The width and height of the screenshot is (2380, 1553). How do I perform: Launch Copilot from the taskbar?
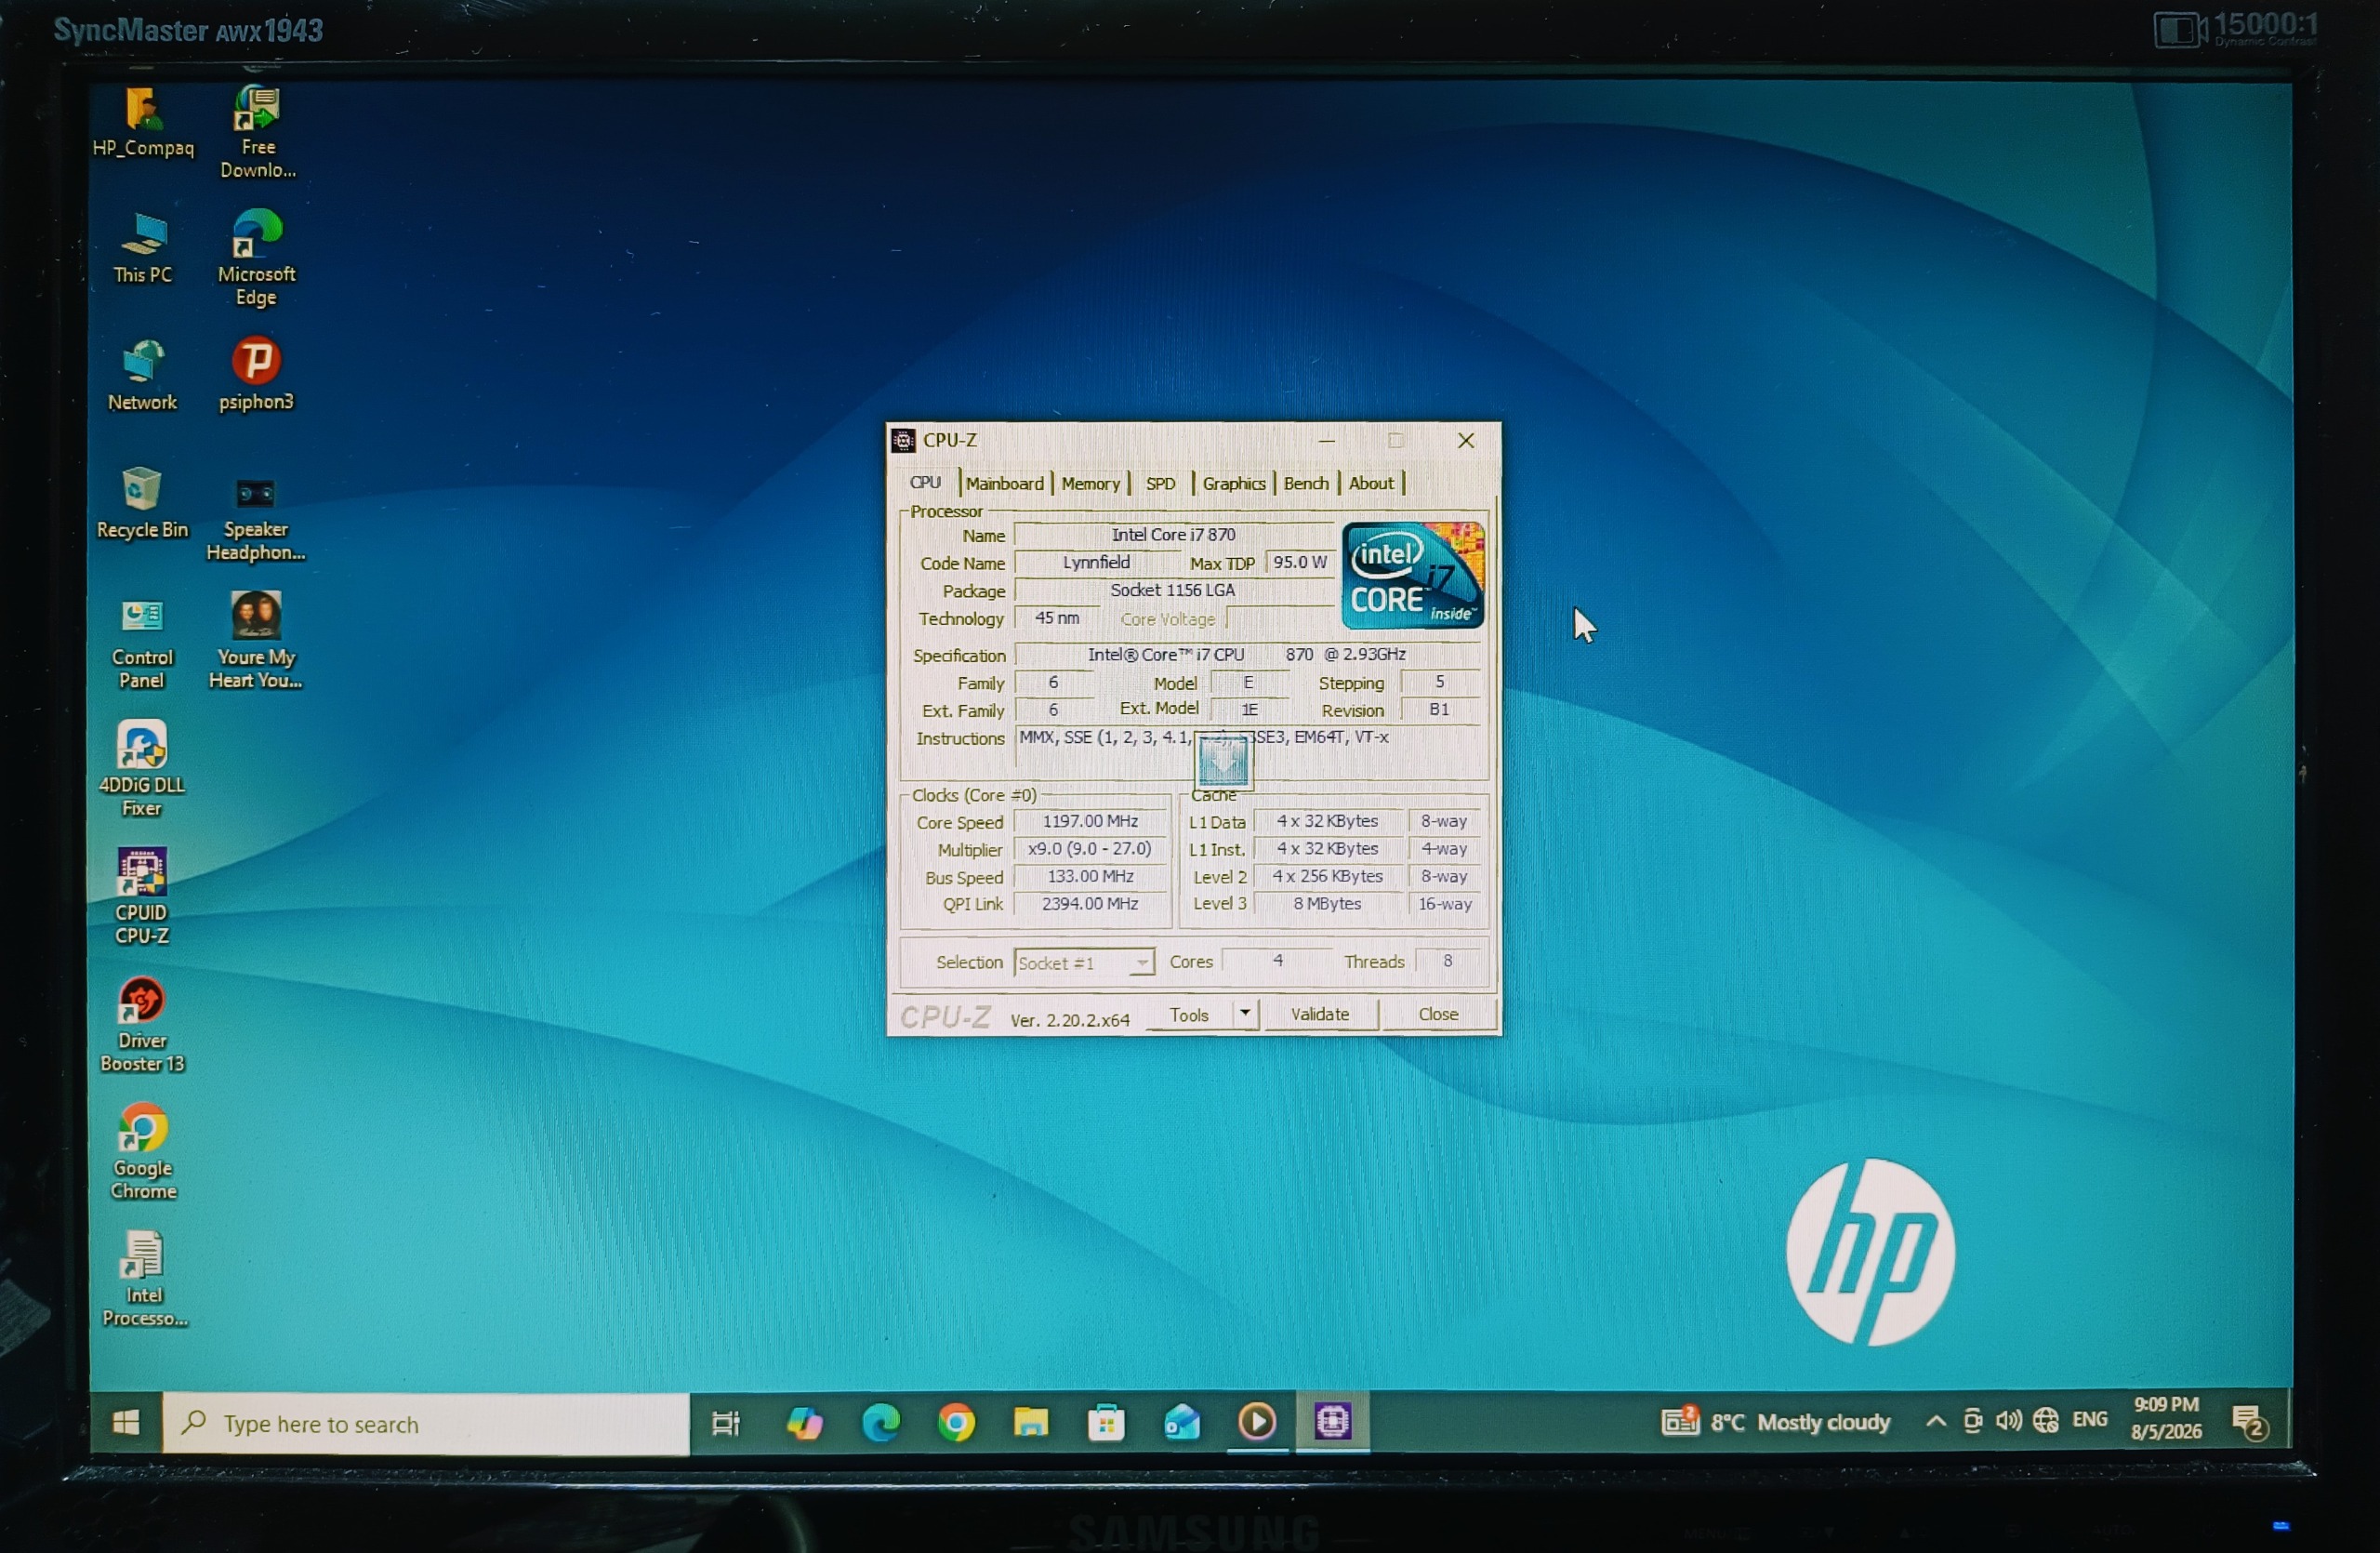click(x=805, y=1422)
